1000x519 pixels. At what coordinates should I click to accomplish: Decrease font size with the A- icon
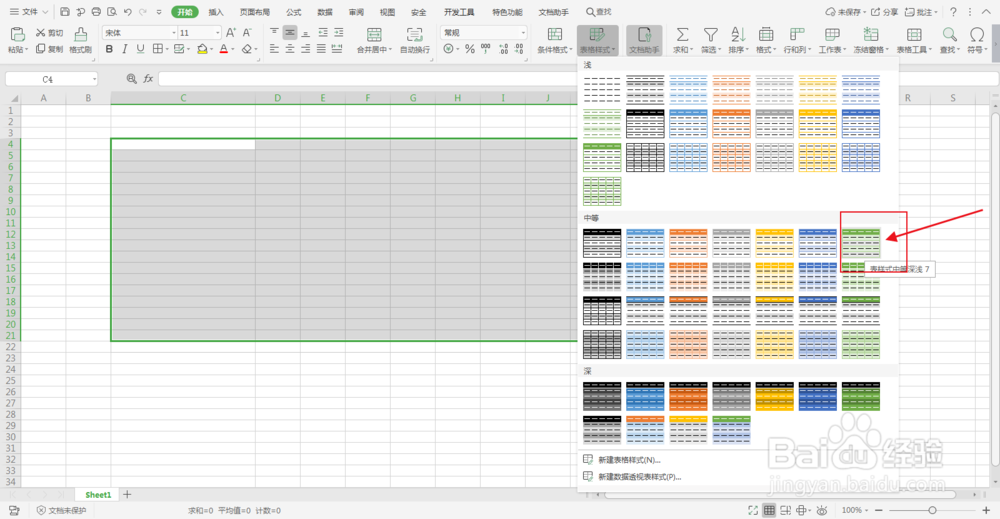pos(247,33)
